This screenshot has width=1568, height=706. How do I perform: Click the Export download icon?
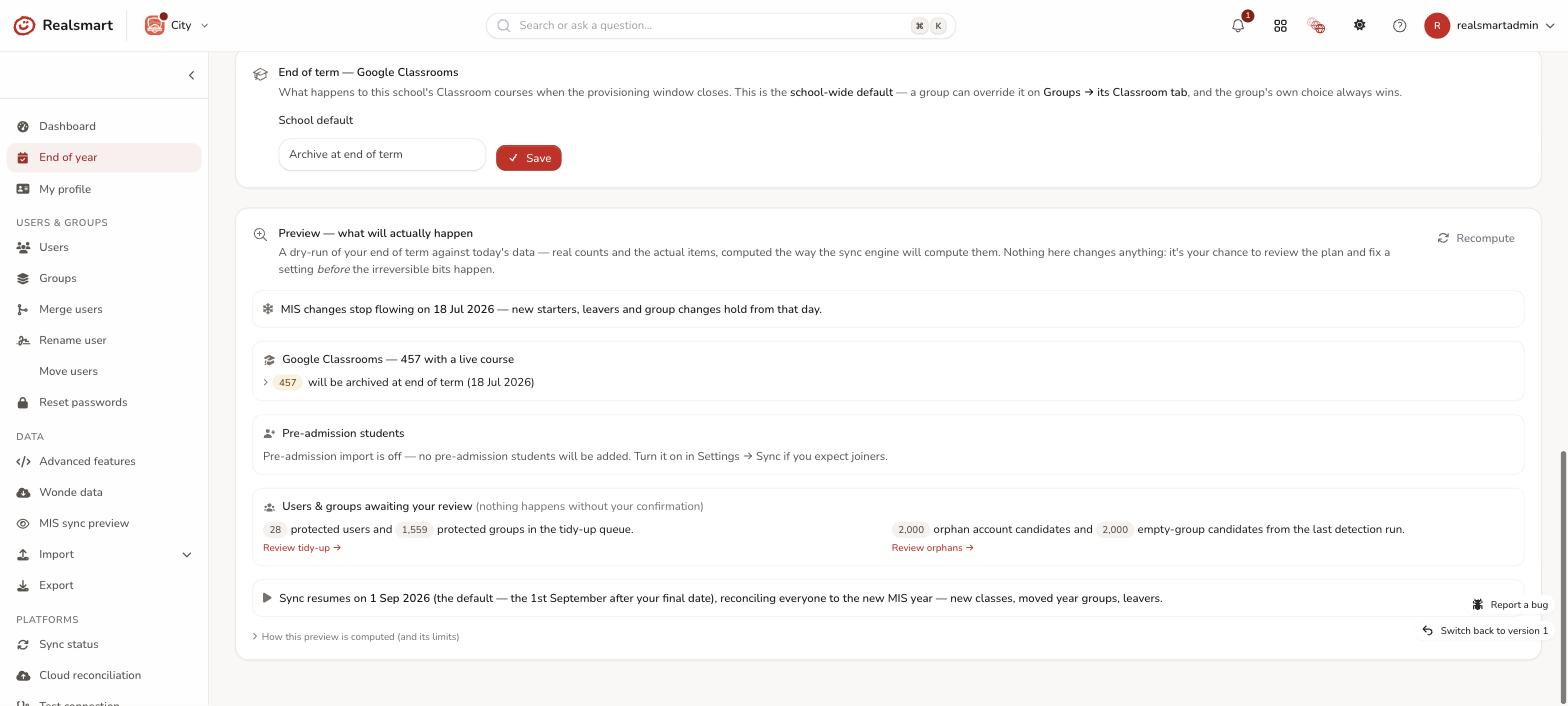[x=23, y=585]
